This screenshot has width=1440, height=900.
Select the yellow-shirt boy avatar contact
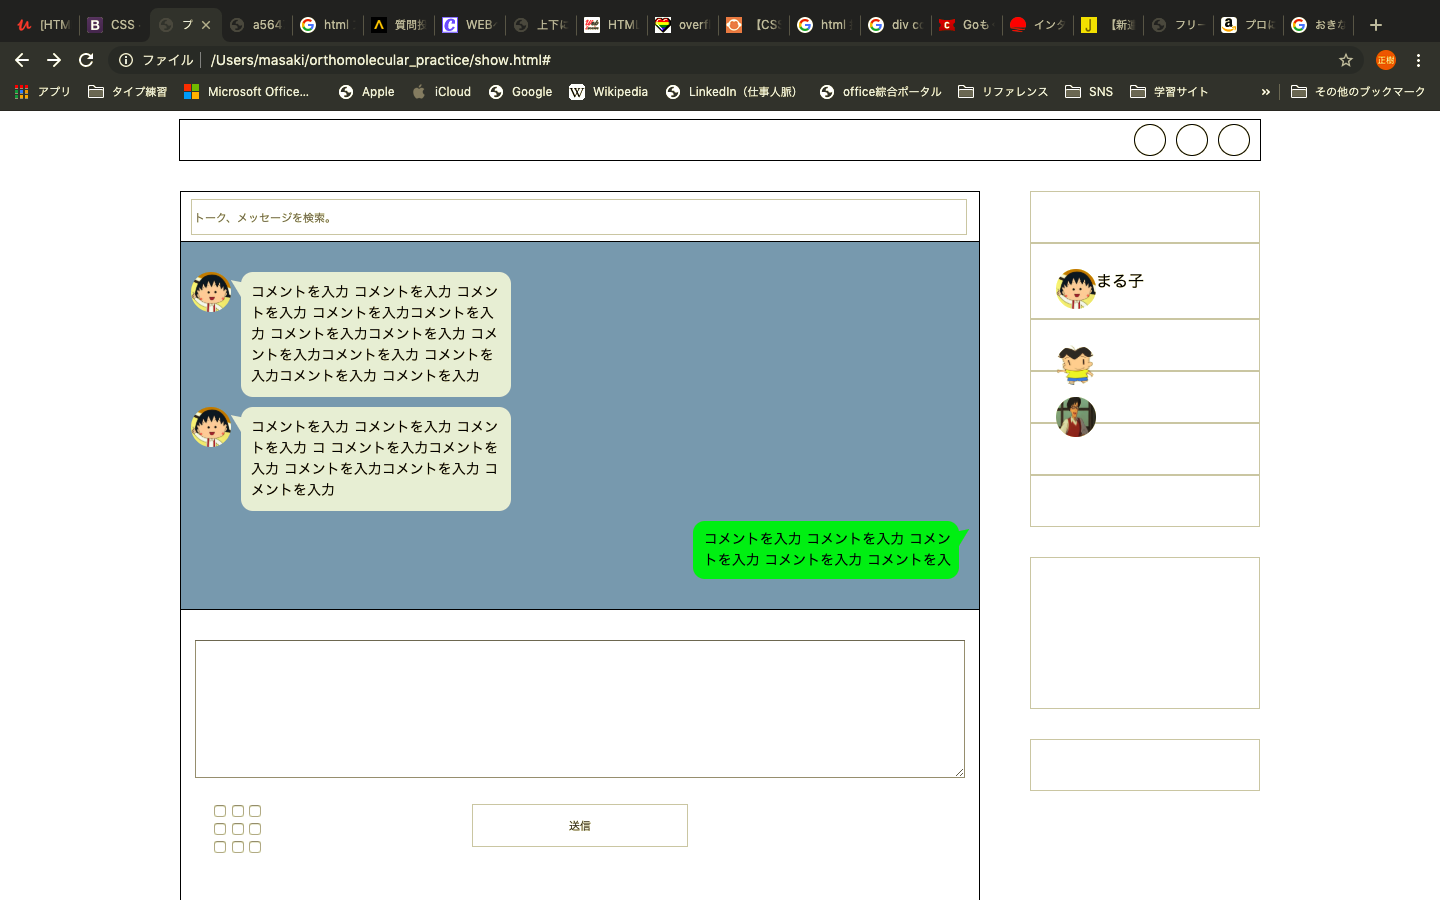pos(1075,365)
